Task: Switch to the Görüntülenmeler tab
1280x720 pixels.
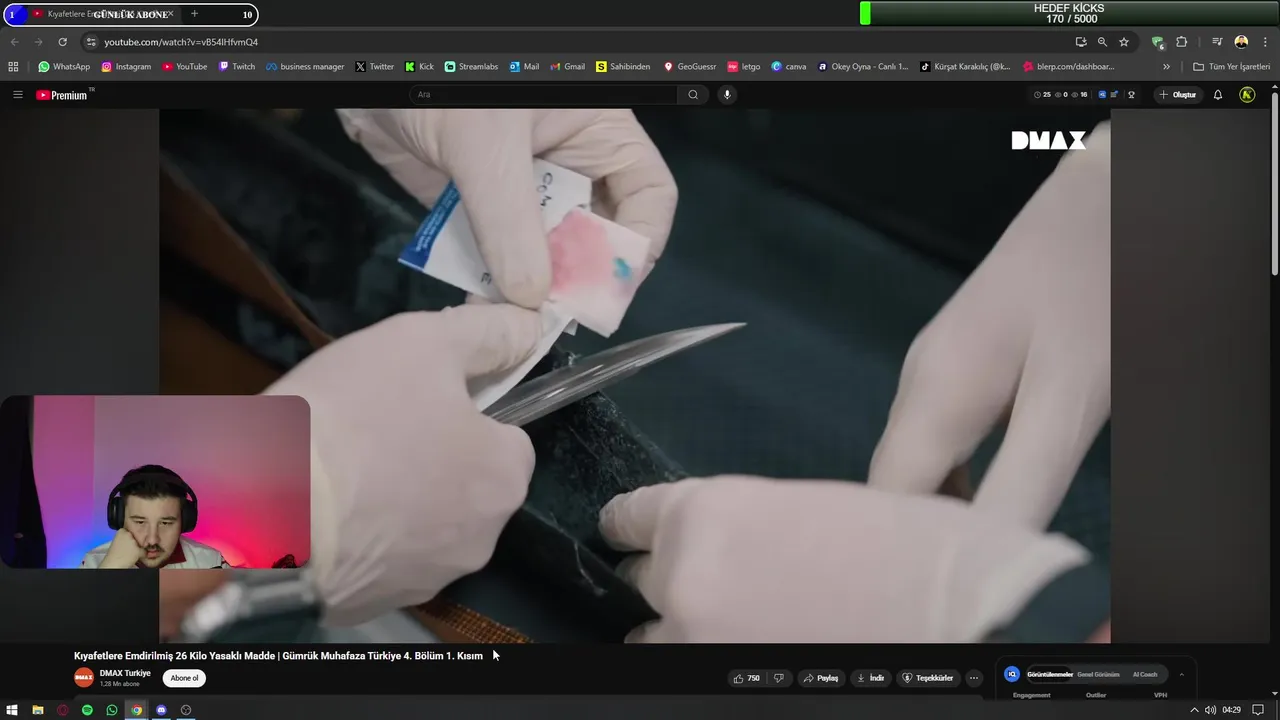Action: point(1049,675)
